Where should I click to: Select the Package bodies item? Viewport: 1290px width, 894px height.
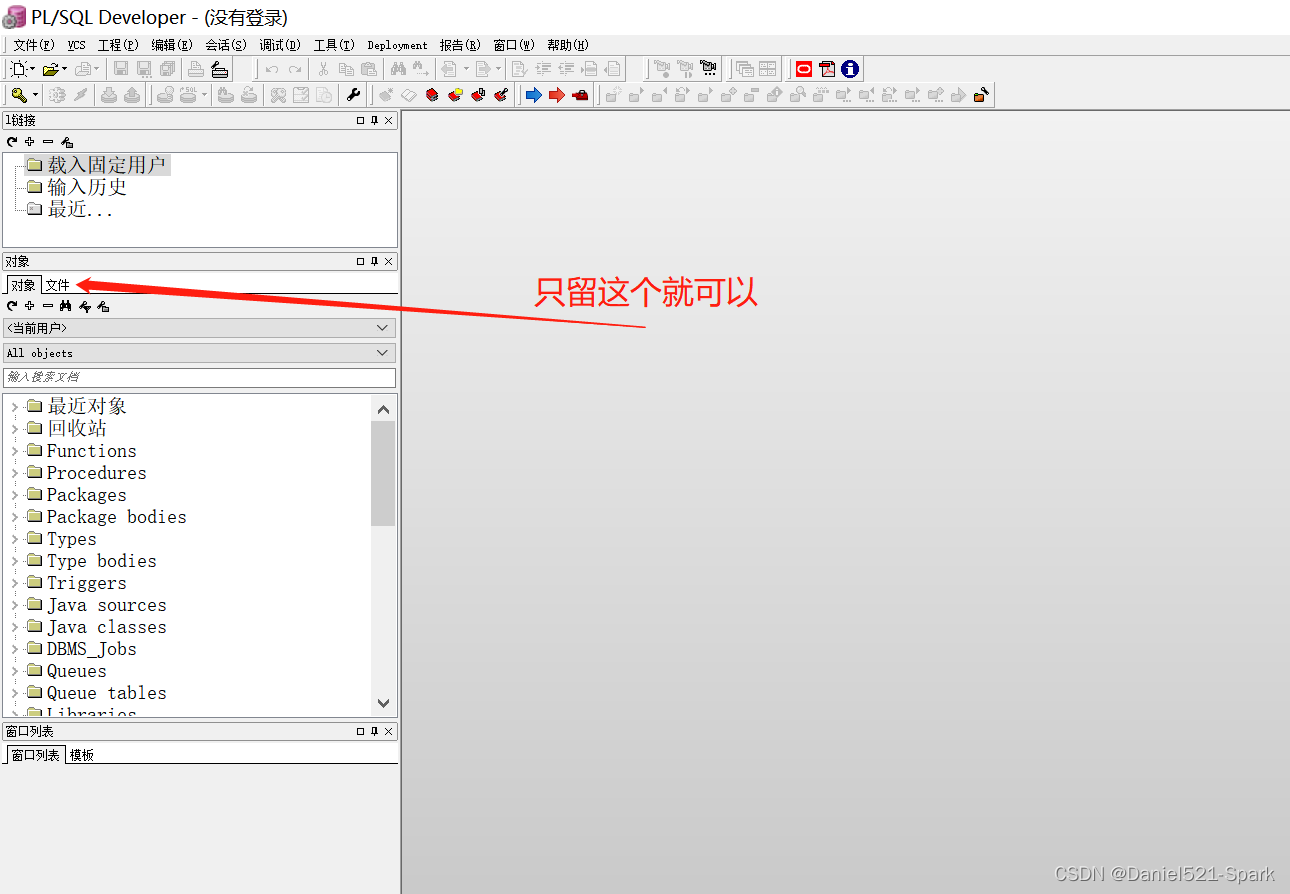[116, 517]
